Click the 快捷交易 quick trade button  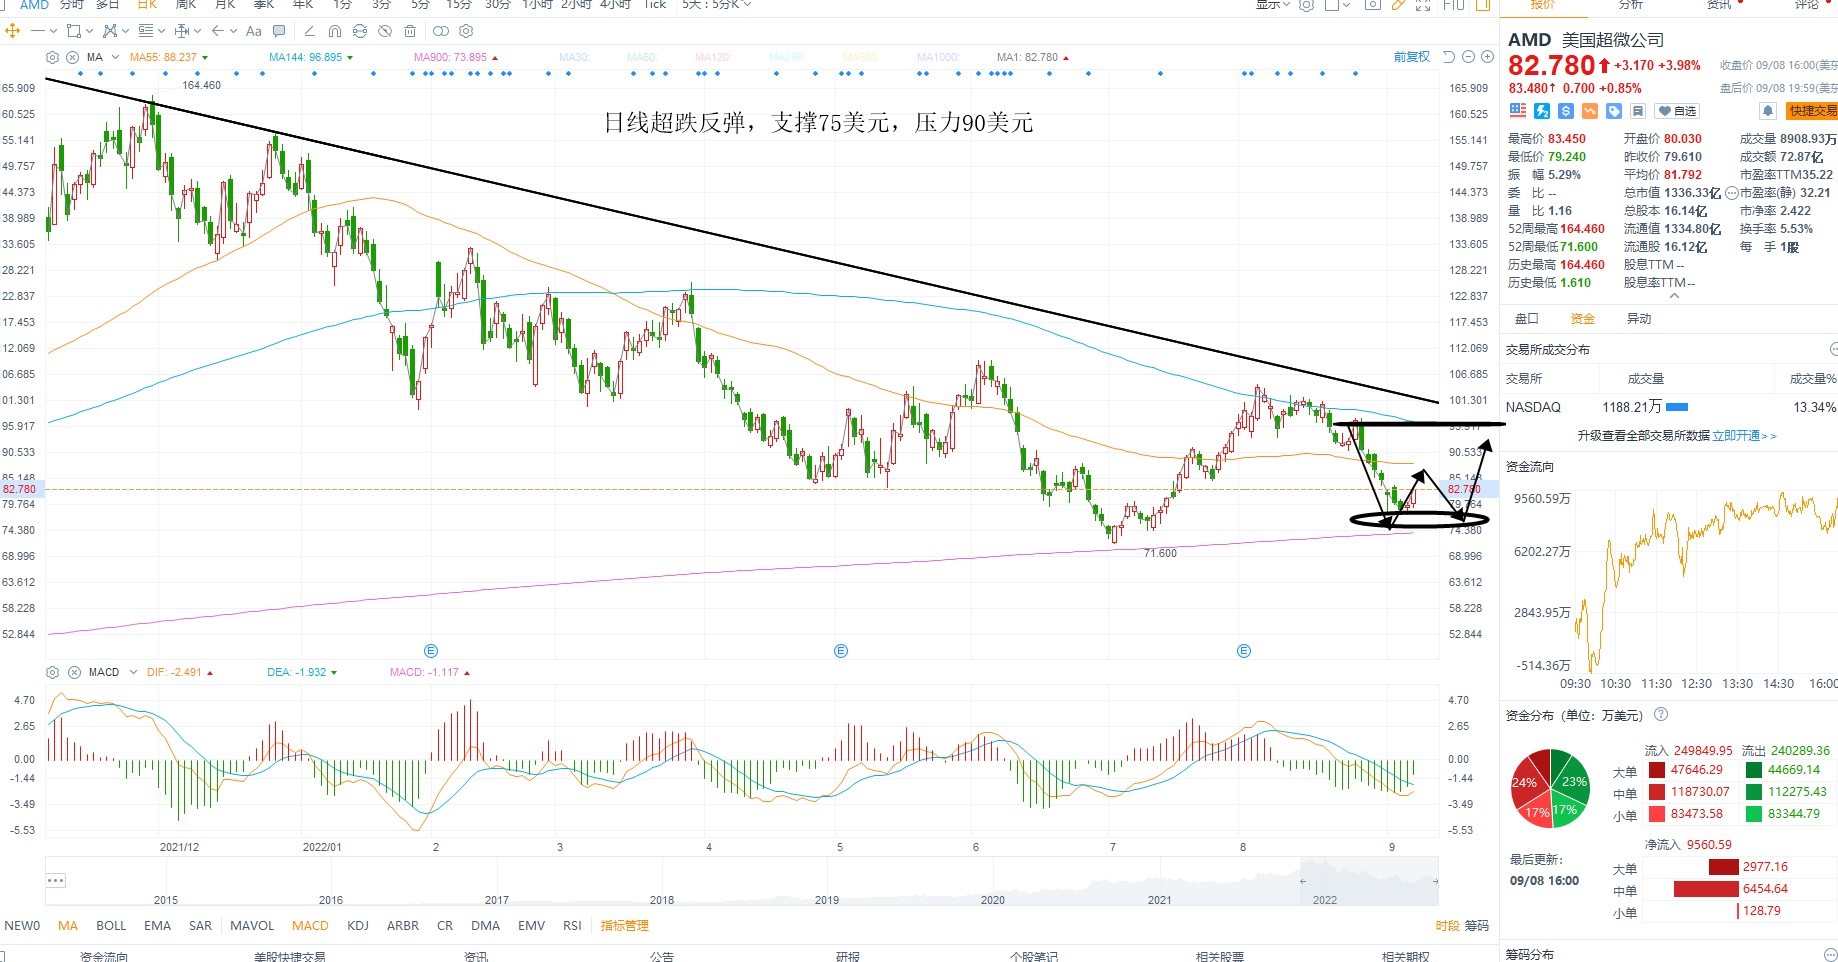[x=1812, y=111]
